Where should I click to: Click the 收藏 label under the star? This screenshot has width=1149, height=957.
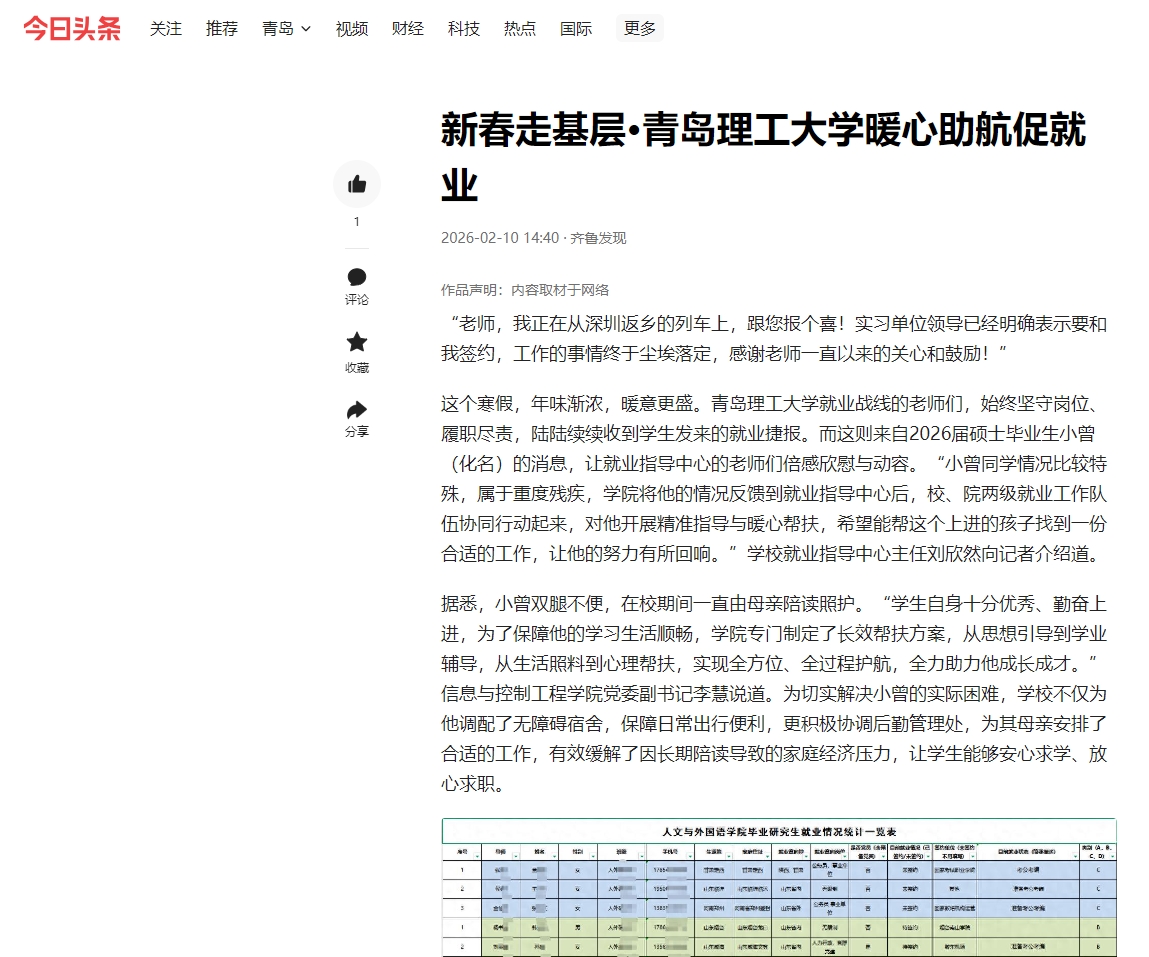[357, 368]
